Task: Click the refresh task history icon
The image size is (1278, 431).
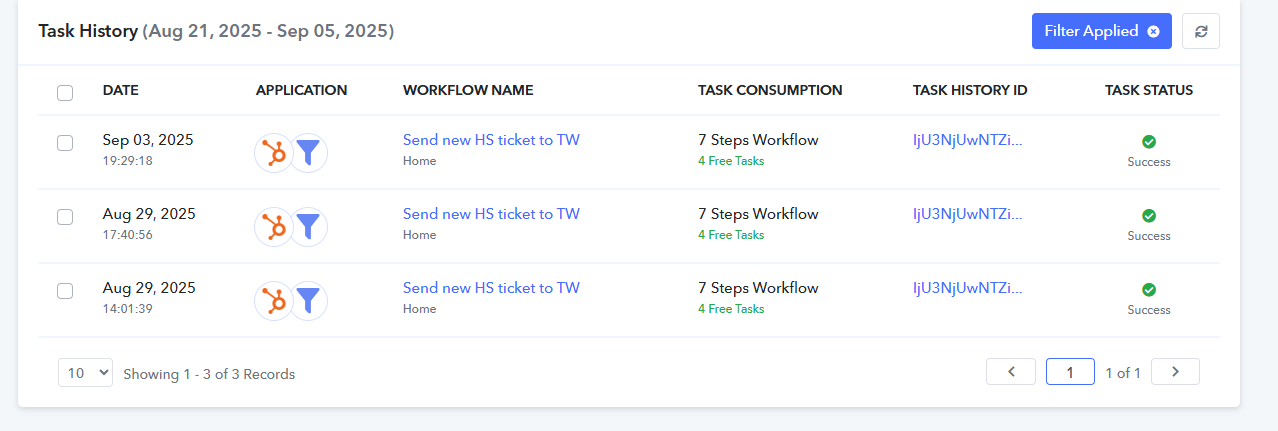Action: [1201, 31]
